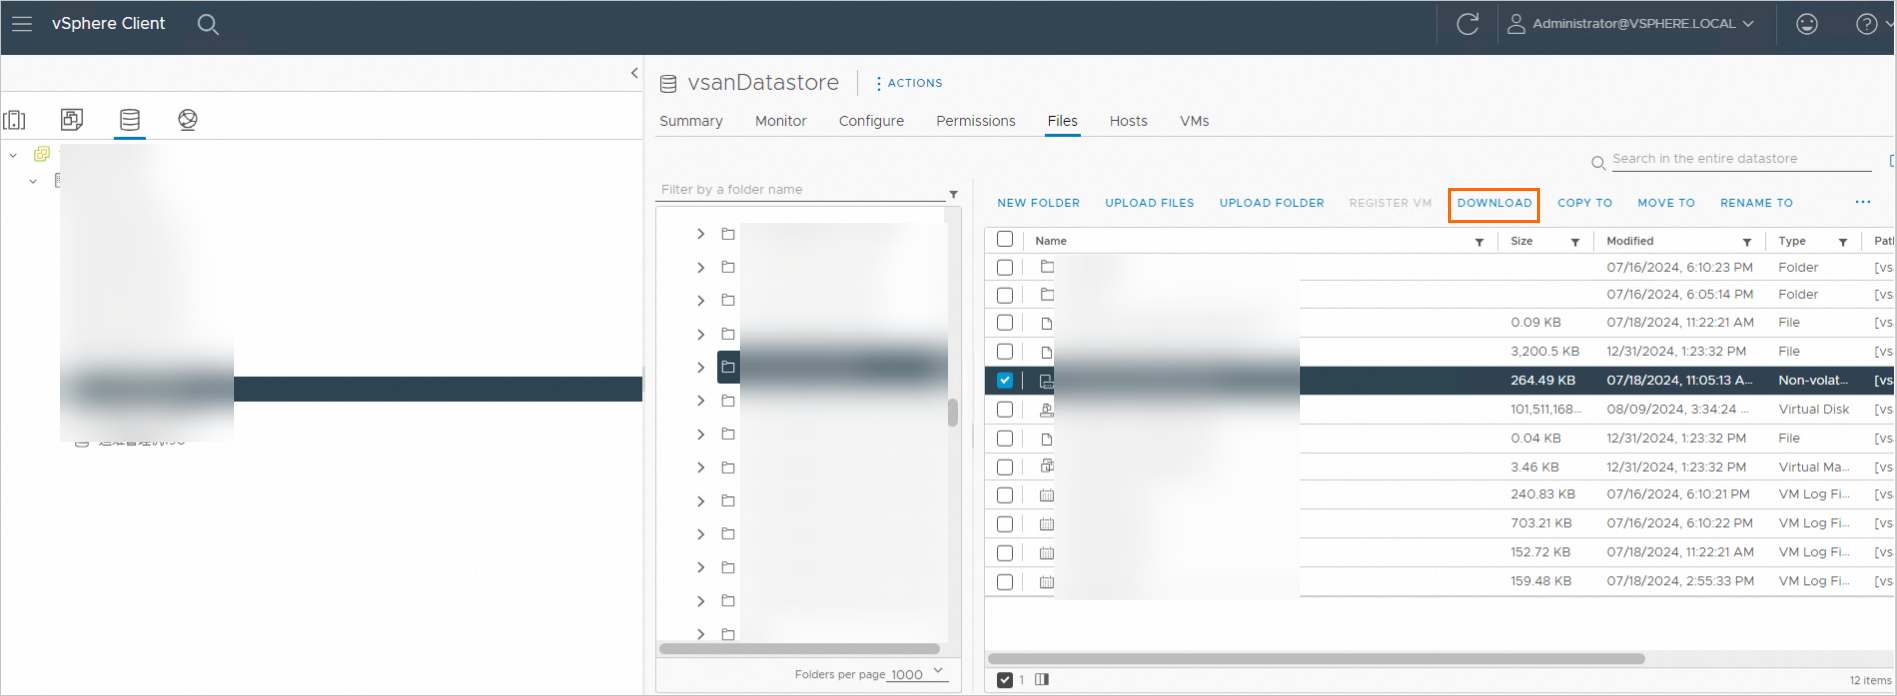Click UPLOAD FOLDER
This screenshot has width=1897, height=696.
1271,203
